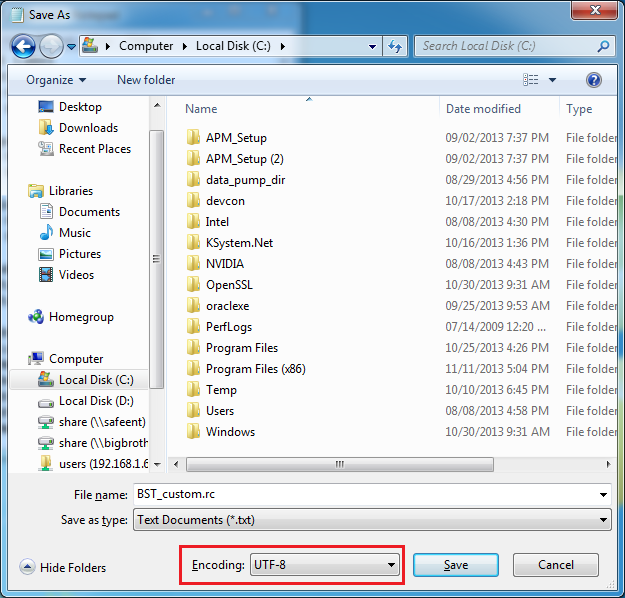625x598 pixels.
Task: Collapse the dialog with Hide Folders
Action: click(x=62, y=567)
